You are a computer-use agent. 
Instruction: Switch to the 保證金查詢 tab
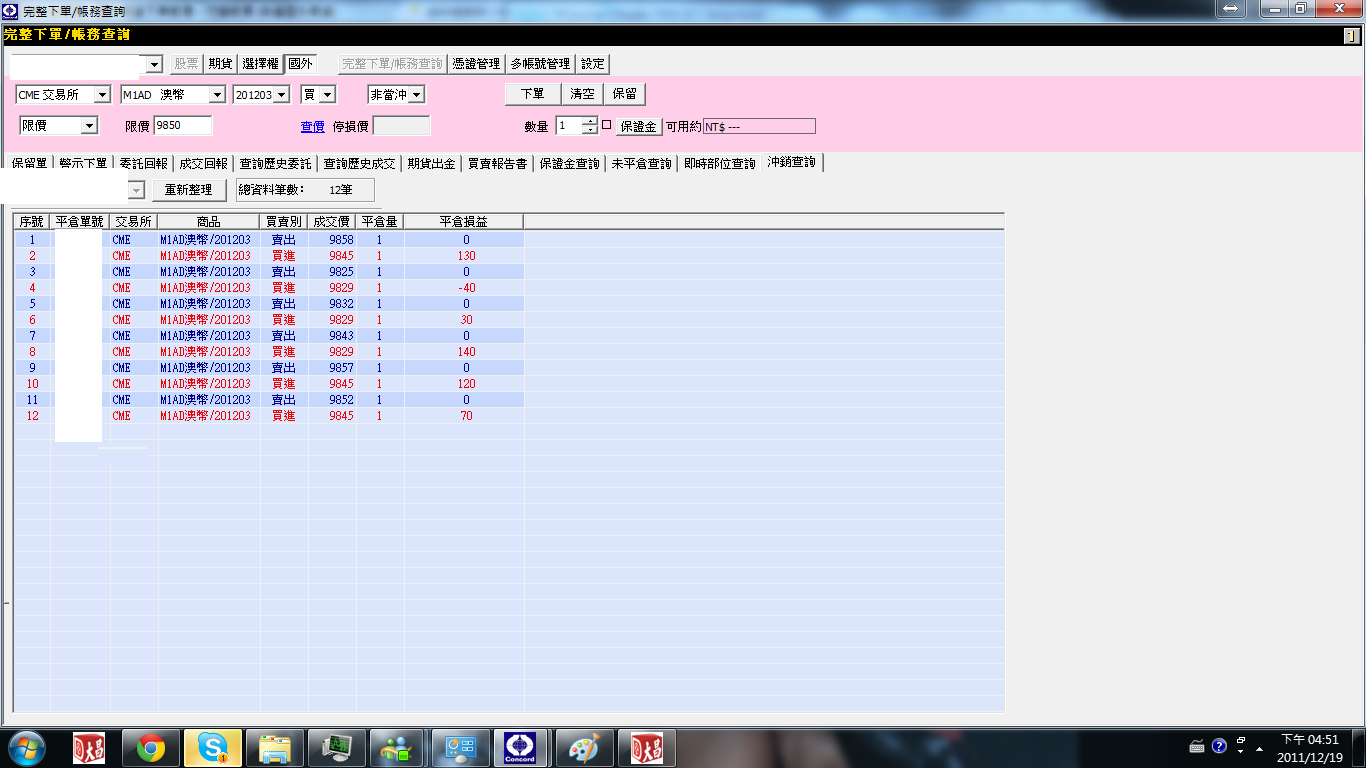[x=569, y=163]
